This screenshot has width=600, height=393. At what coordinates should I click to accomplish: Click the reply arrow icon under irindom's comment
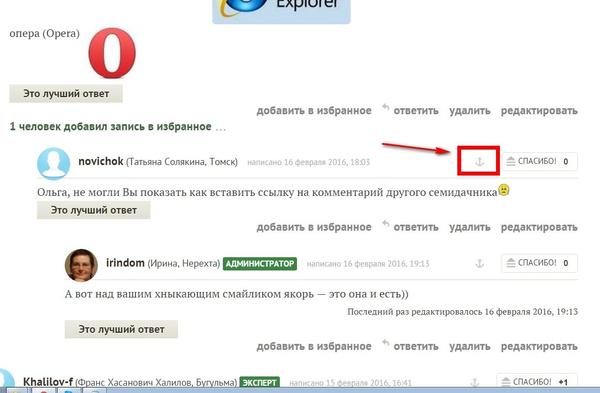pyautogui.click(x=386, y=343)
